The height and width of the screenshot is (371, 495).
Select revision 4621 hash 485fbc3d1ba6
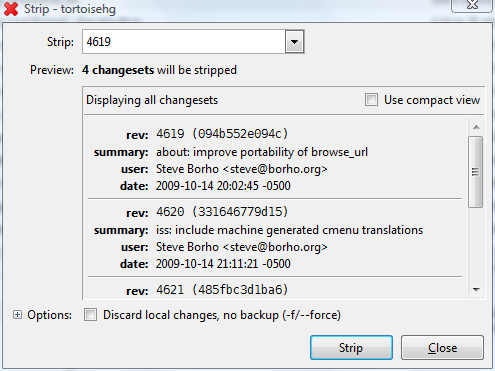tap(222, 290)
